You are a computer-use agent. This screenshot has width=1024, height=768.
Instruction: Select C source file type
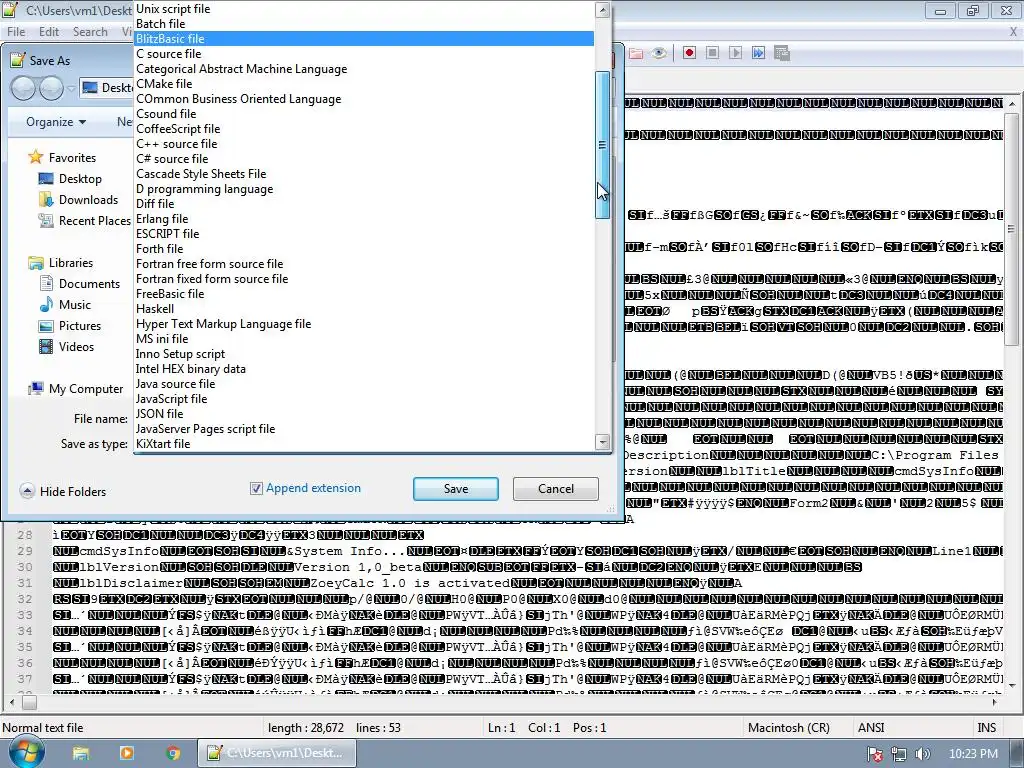[364, 54]
